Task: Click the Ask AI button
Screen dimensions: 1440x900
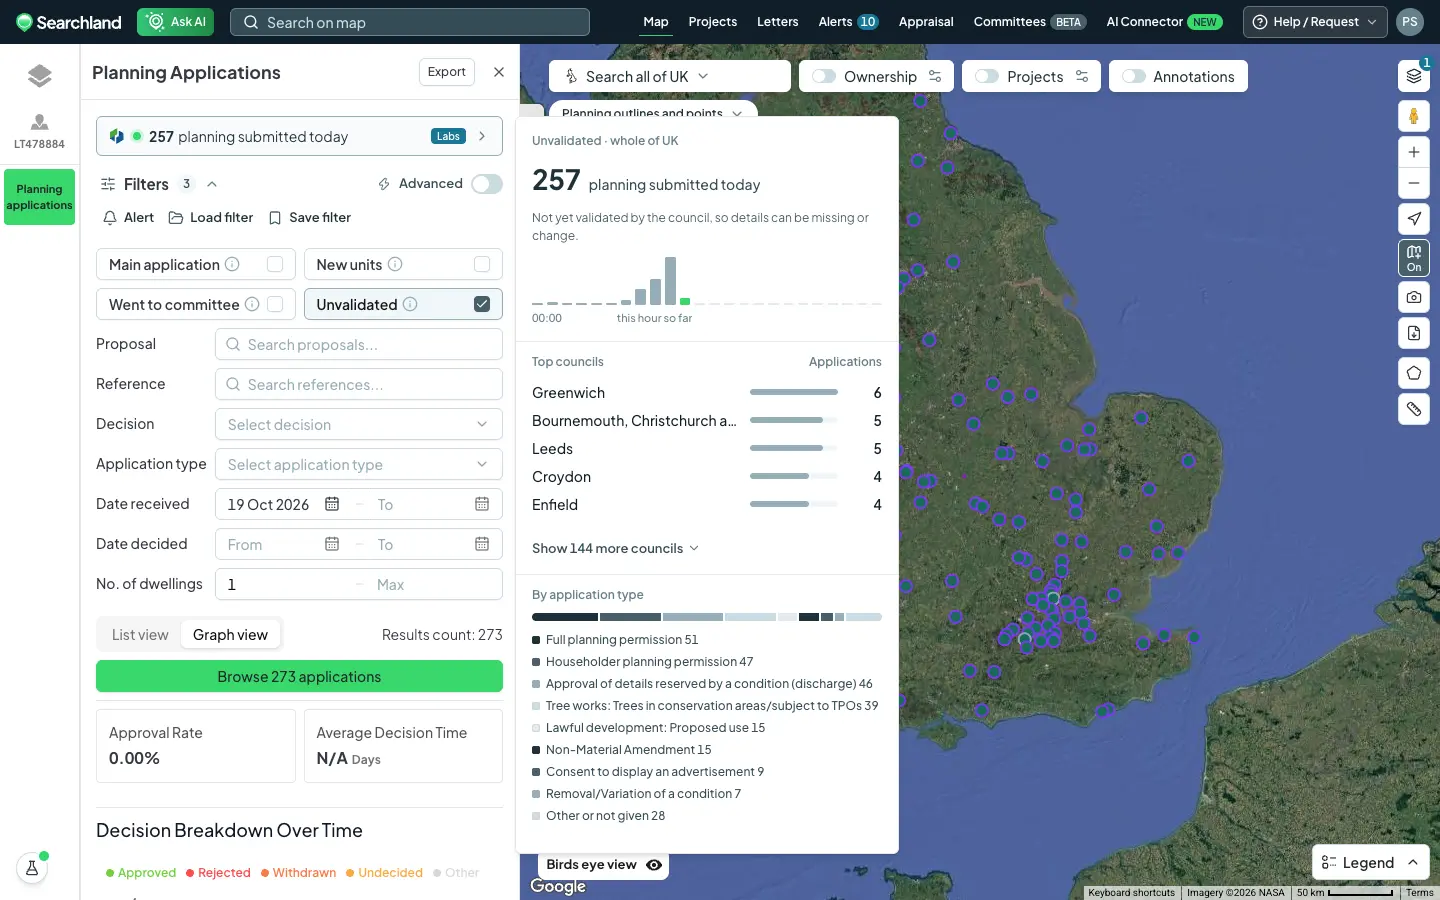Action: click(x=176, y=22)
